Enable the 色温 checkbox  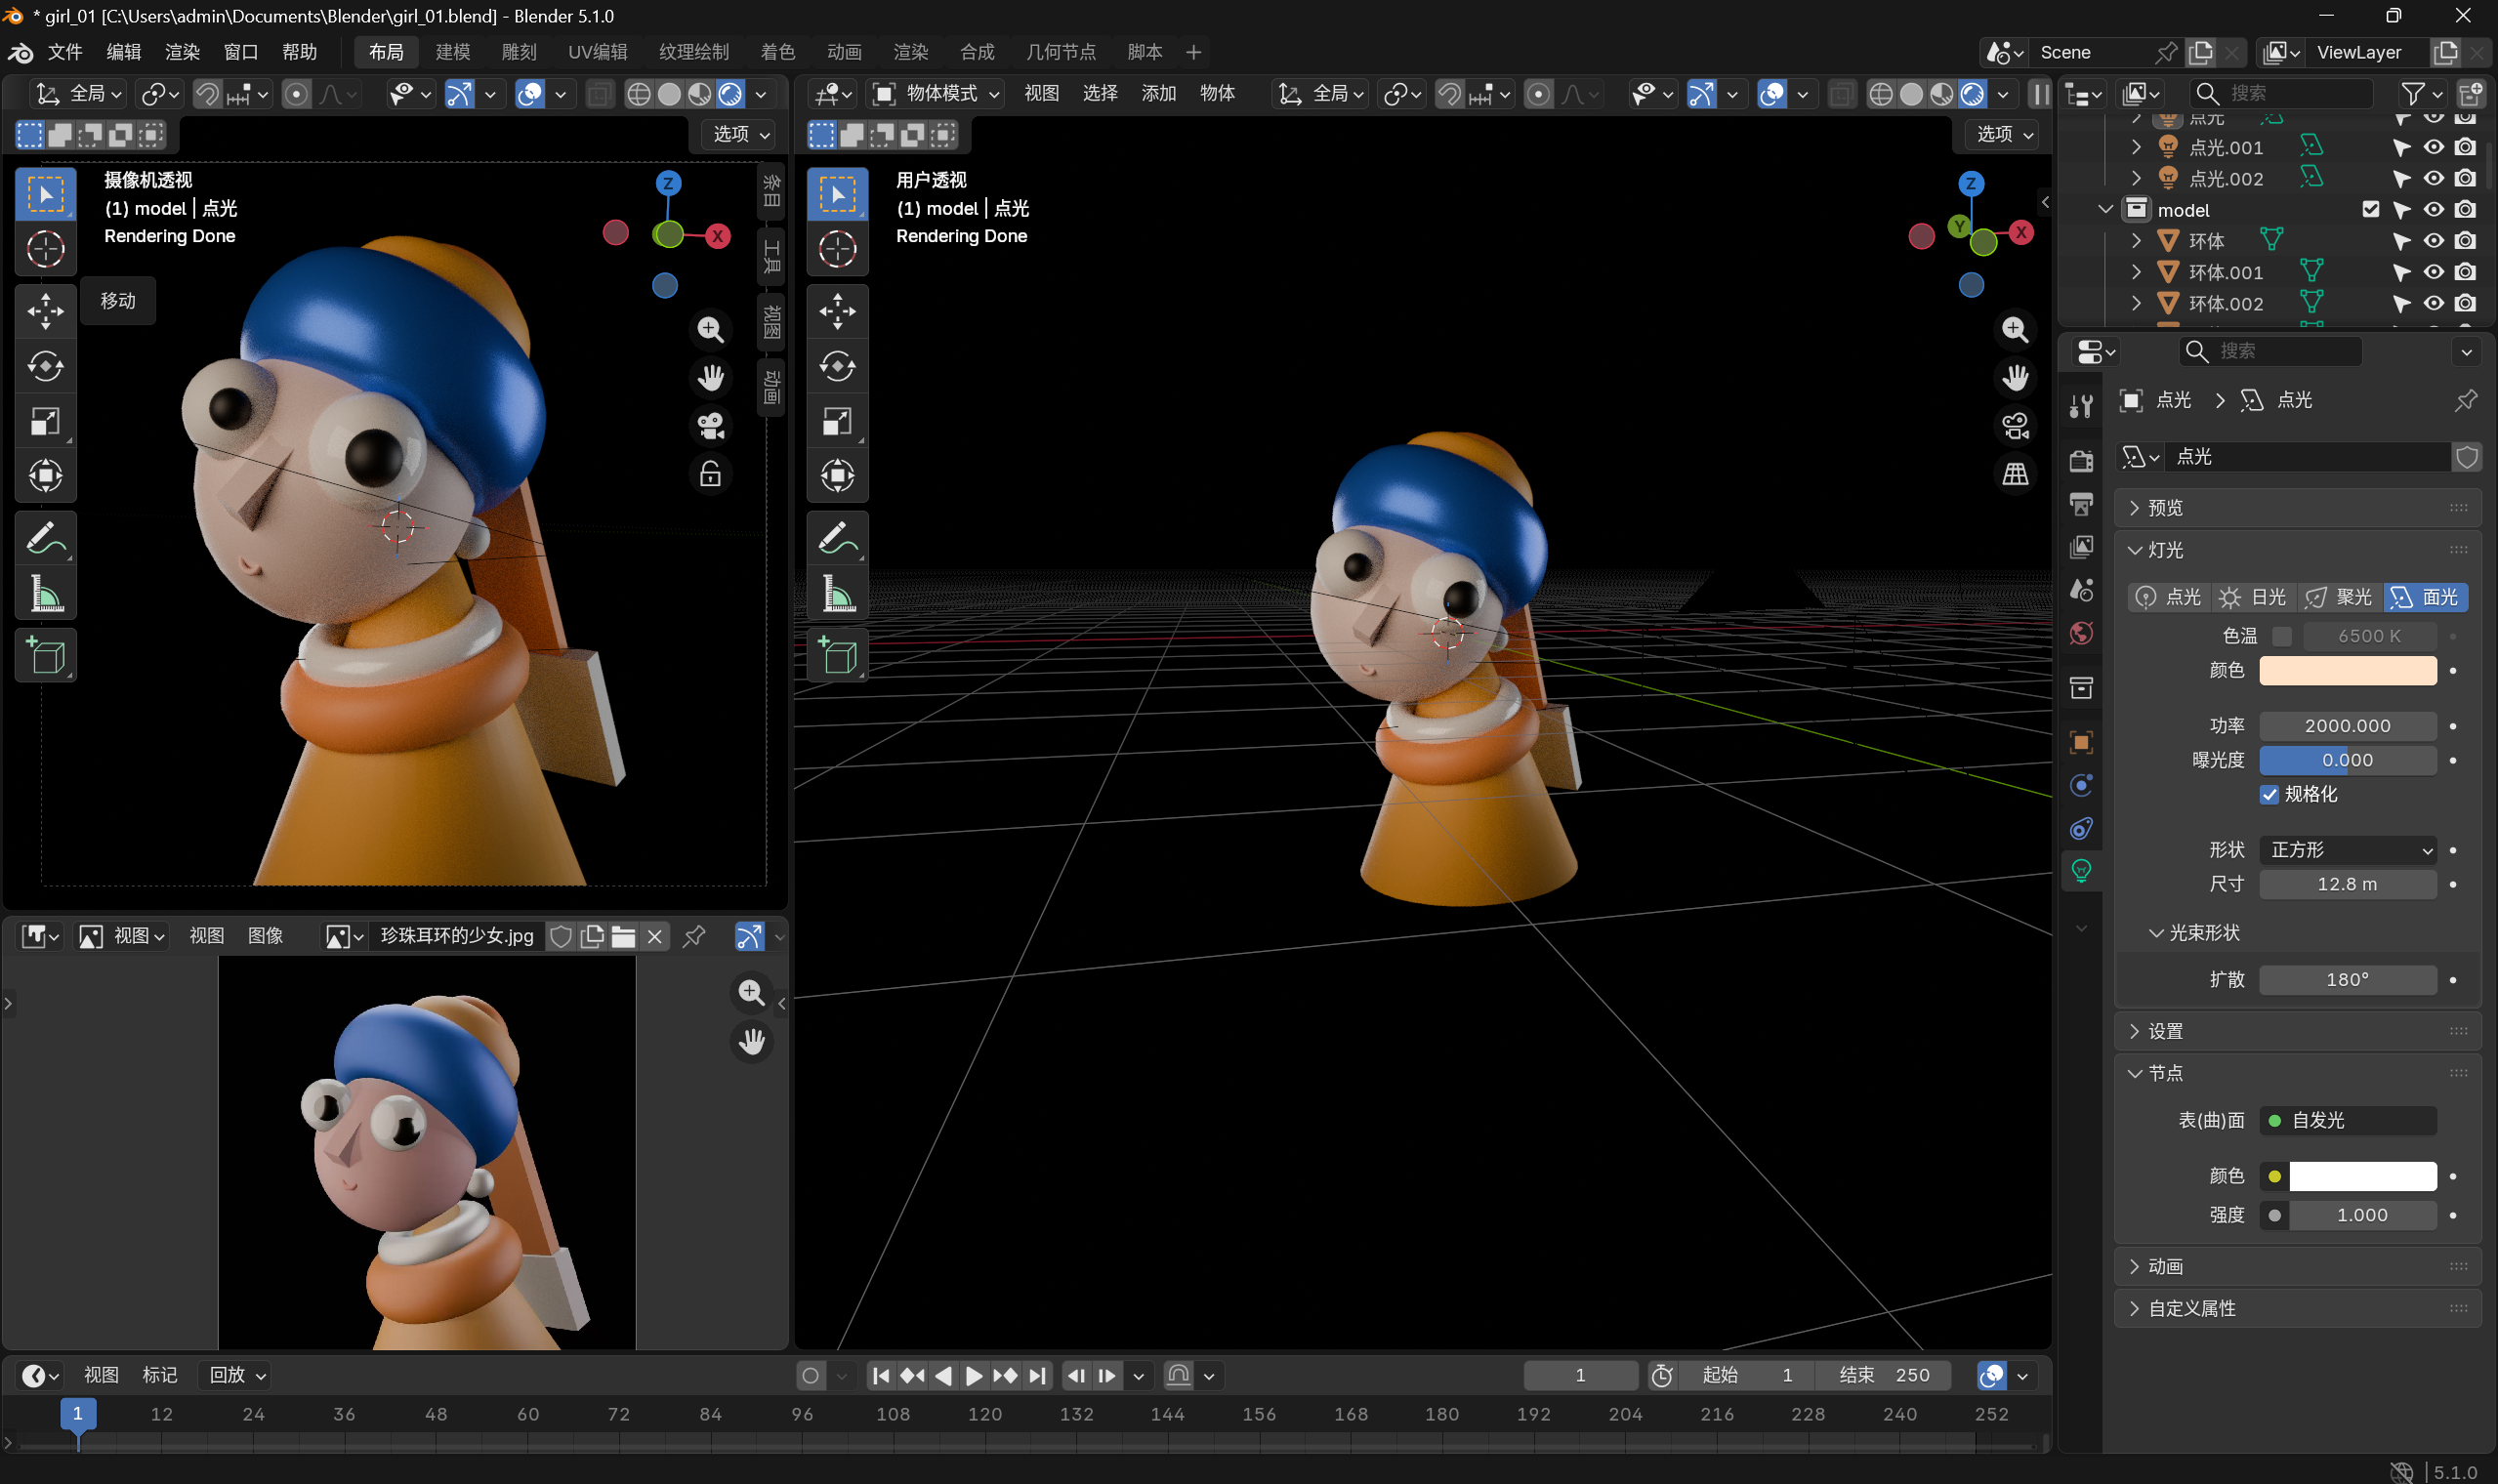coord(2281,636)
